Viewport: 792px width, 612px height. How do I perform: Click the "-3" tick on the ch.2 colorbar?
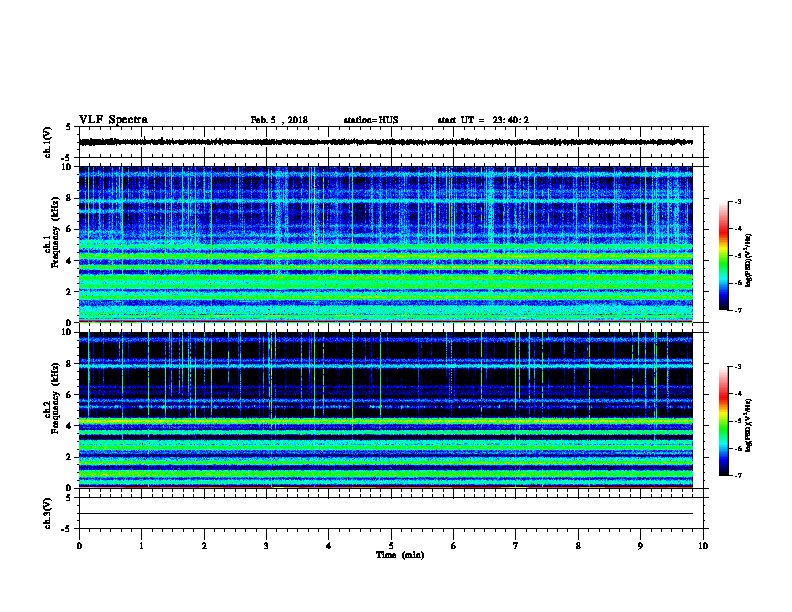738,367
